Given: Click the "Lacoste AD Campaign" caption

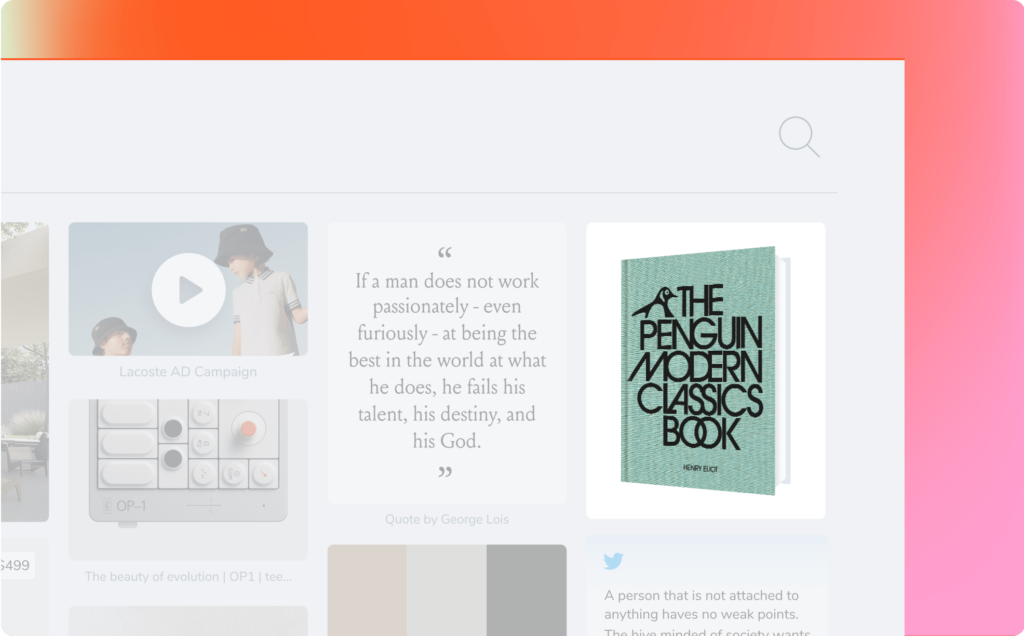Looking at the screenshot, I should [x=188, y=372].
